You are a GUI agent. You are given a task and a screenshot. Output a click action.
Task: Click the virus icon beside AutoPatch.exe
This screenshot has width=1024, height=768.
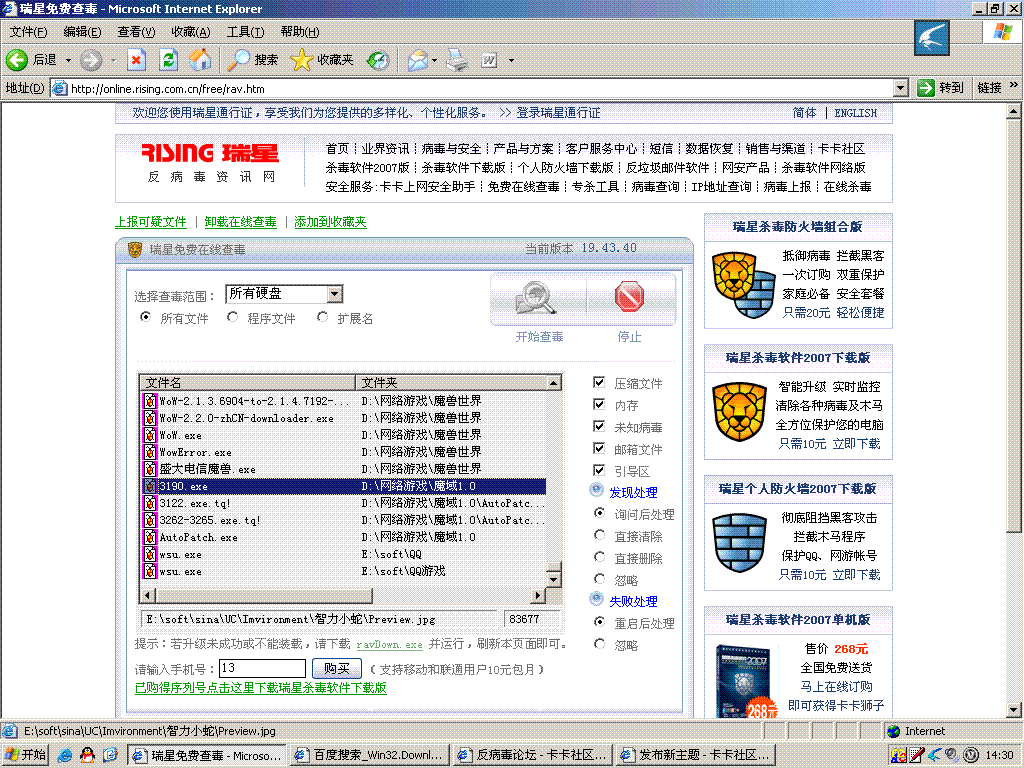tap(150, 537)
